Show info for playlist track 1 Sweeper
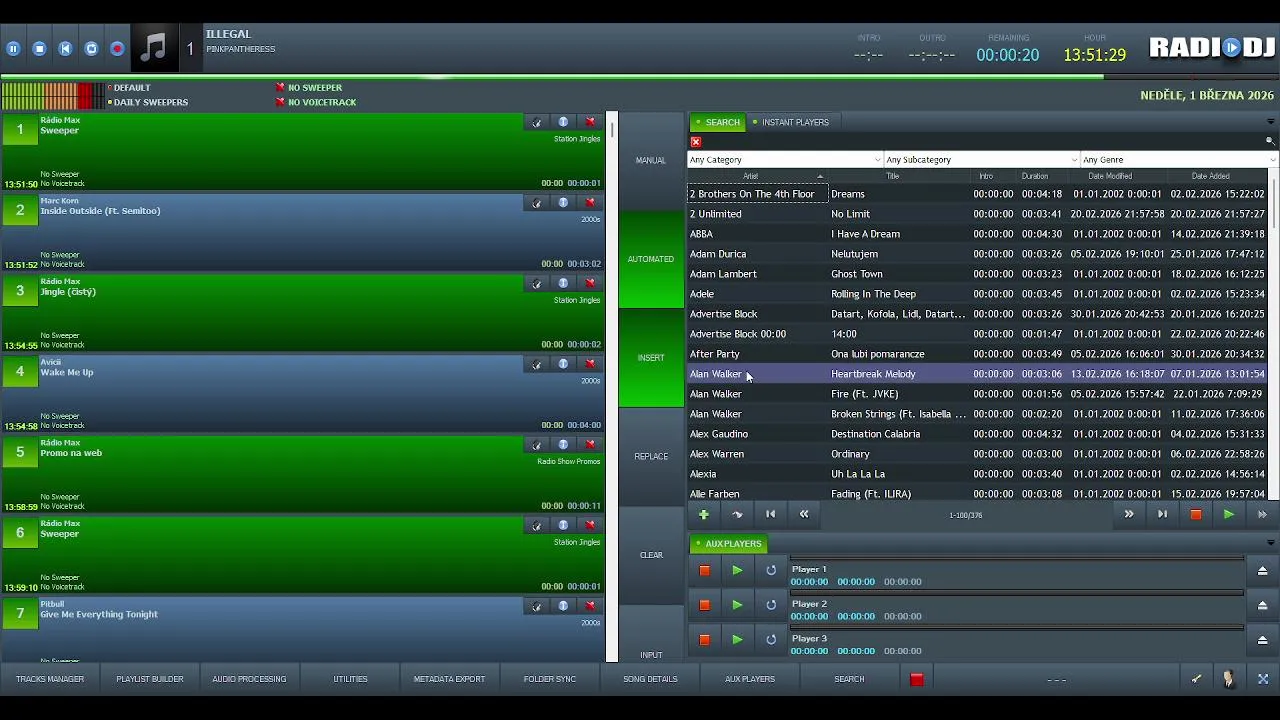The height and width of the screenshot is (720, 1280). pyautogui.click(x=563, y=122)
